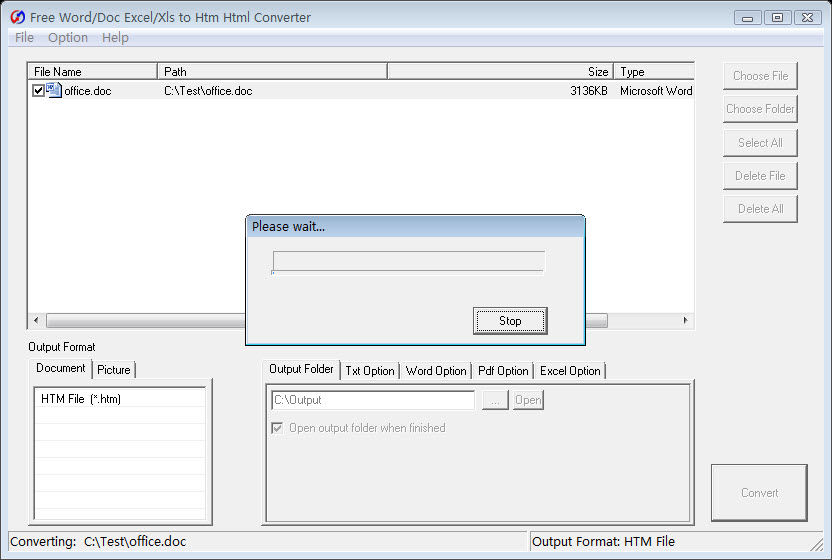The image size is (832, 560).
Task: Select the Txt Option tab
Action: [x=369, y=371]
